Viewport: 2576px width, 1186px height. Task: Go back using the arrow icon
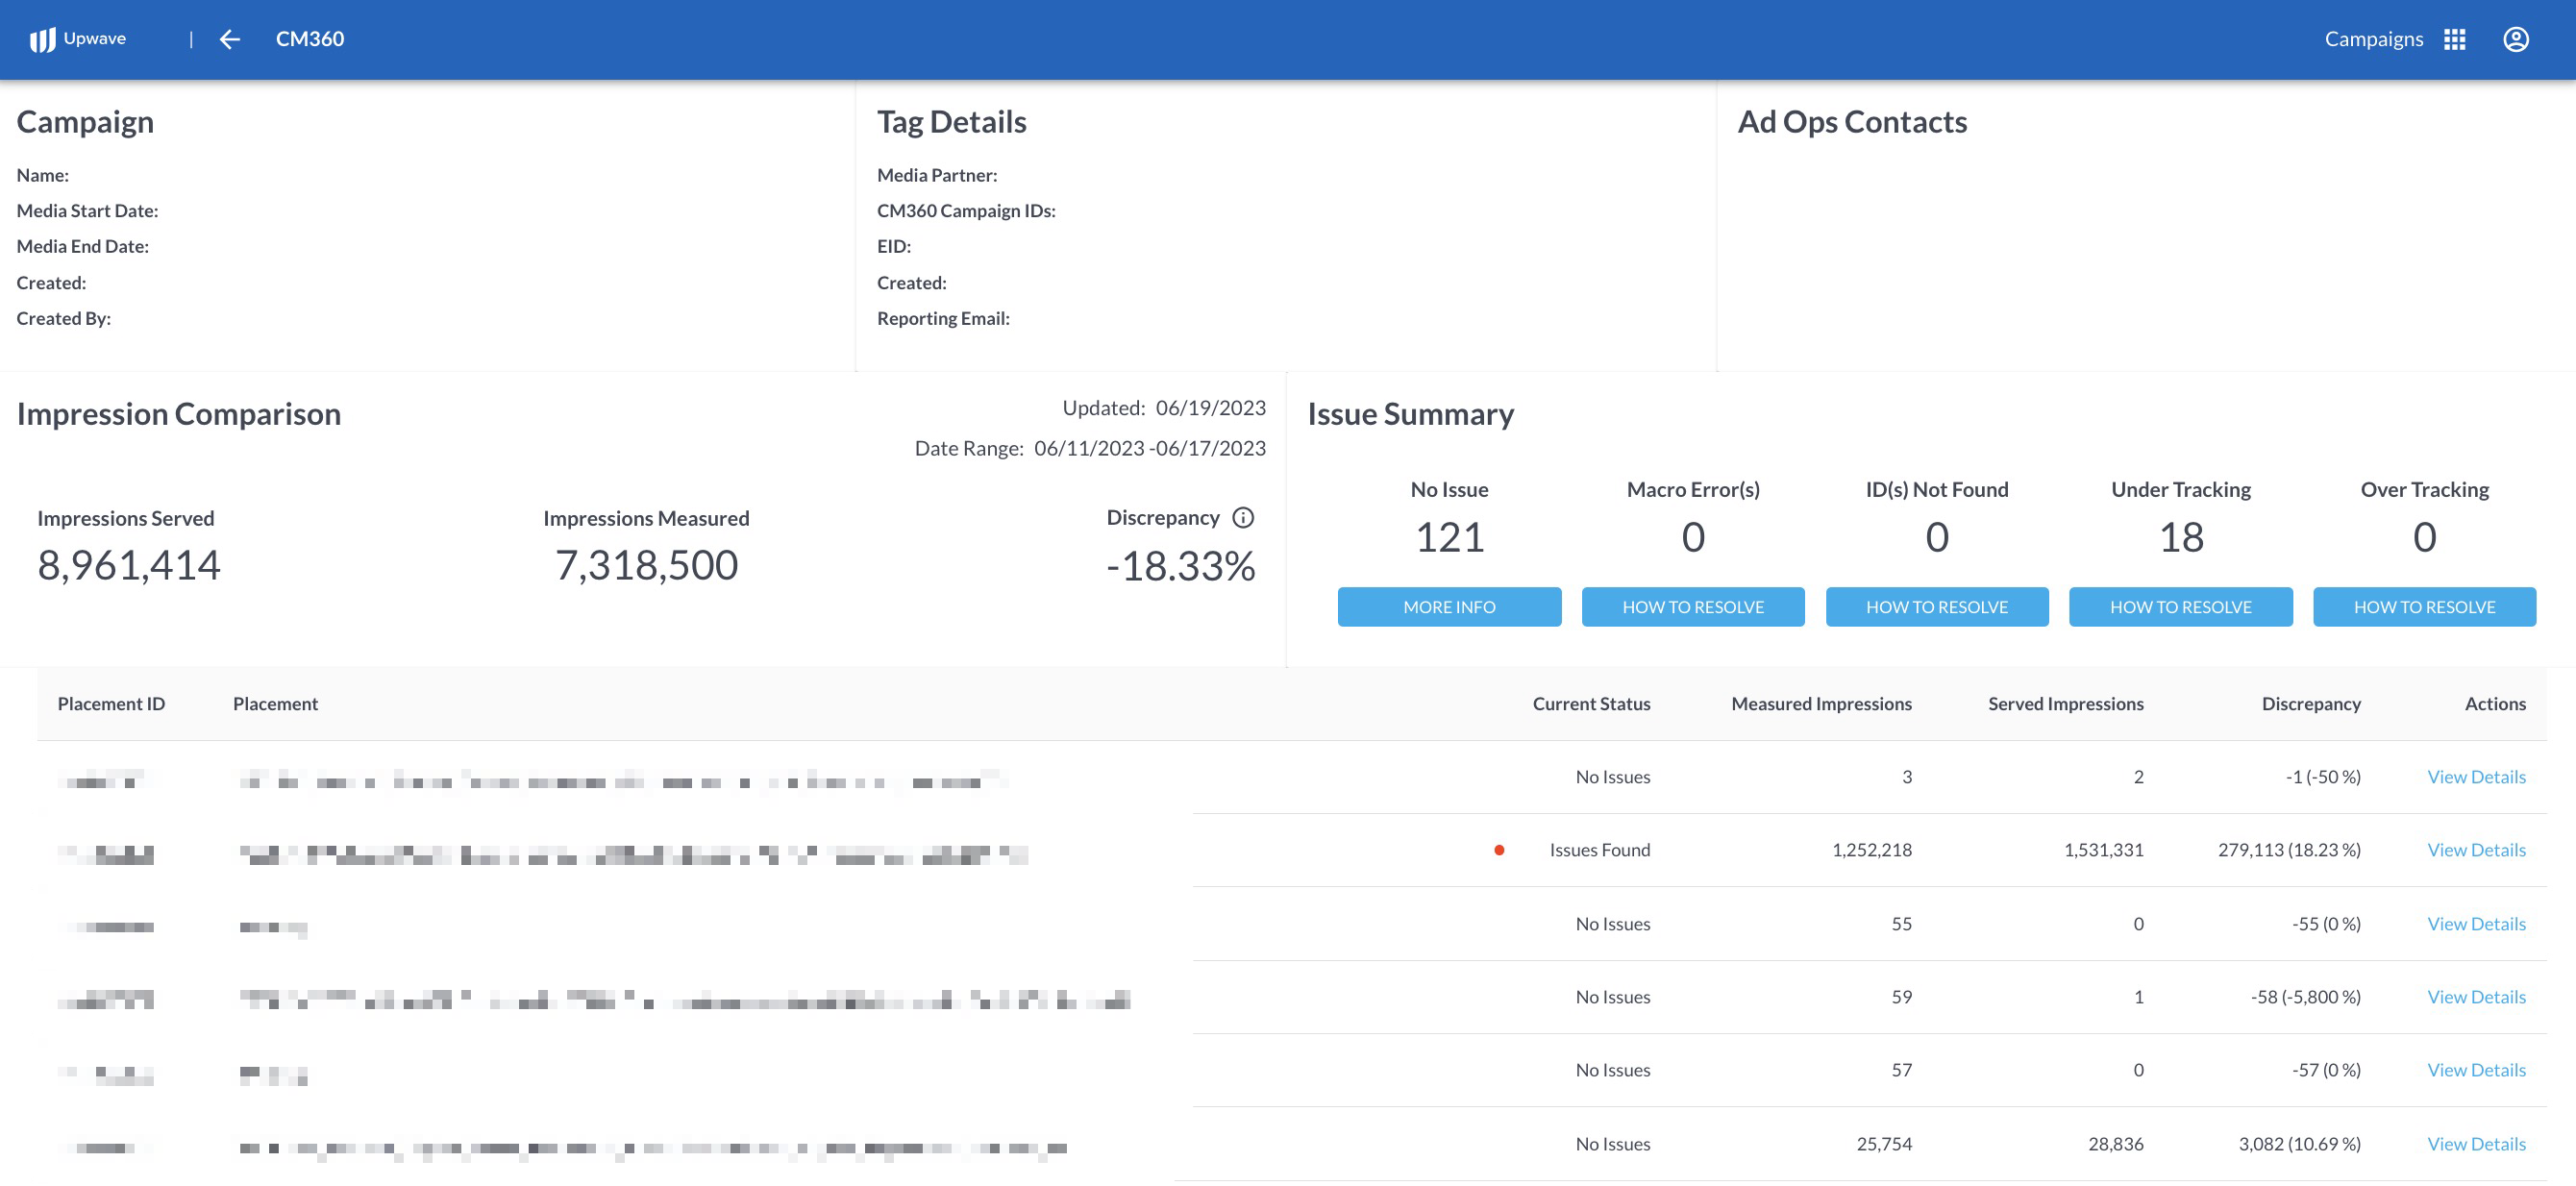230,39
